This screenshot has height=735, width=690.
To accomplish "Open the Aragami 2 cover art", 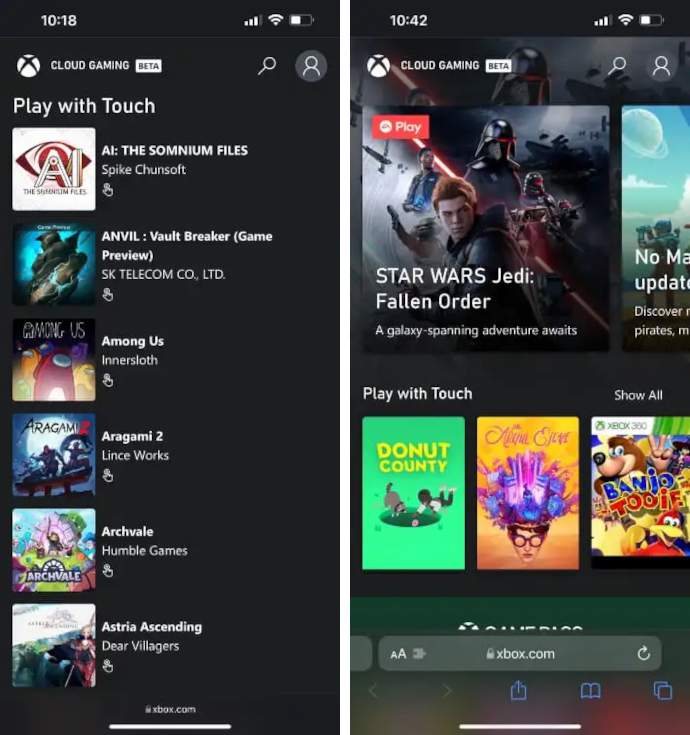I will tap(54, 455).
